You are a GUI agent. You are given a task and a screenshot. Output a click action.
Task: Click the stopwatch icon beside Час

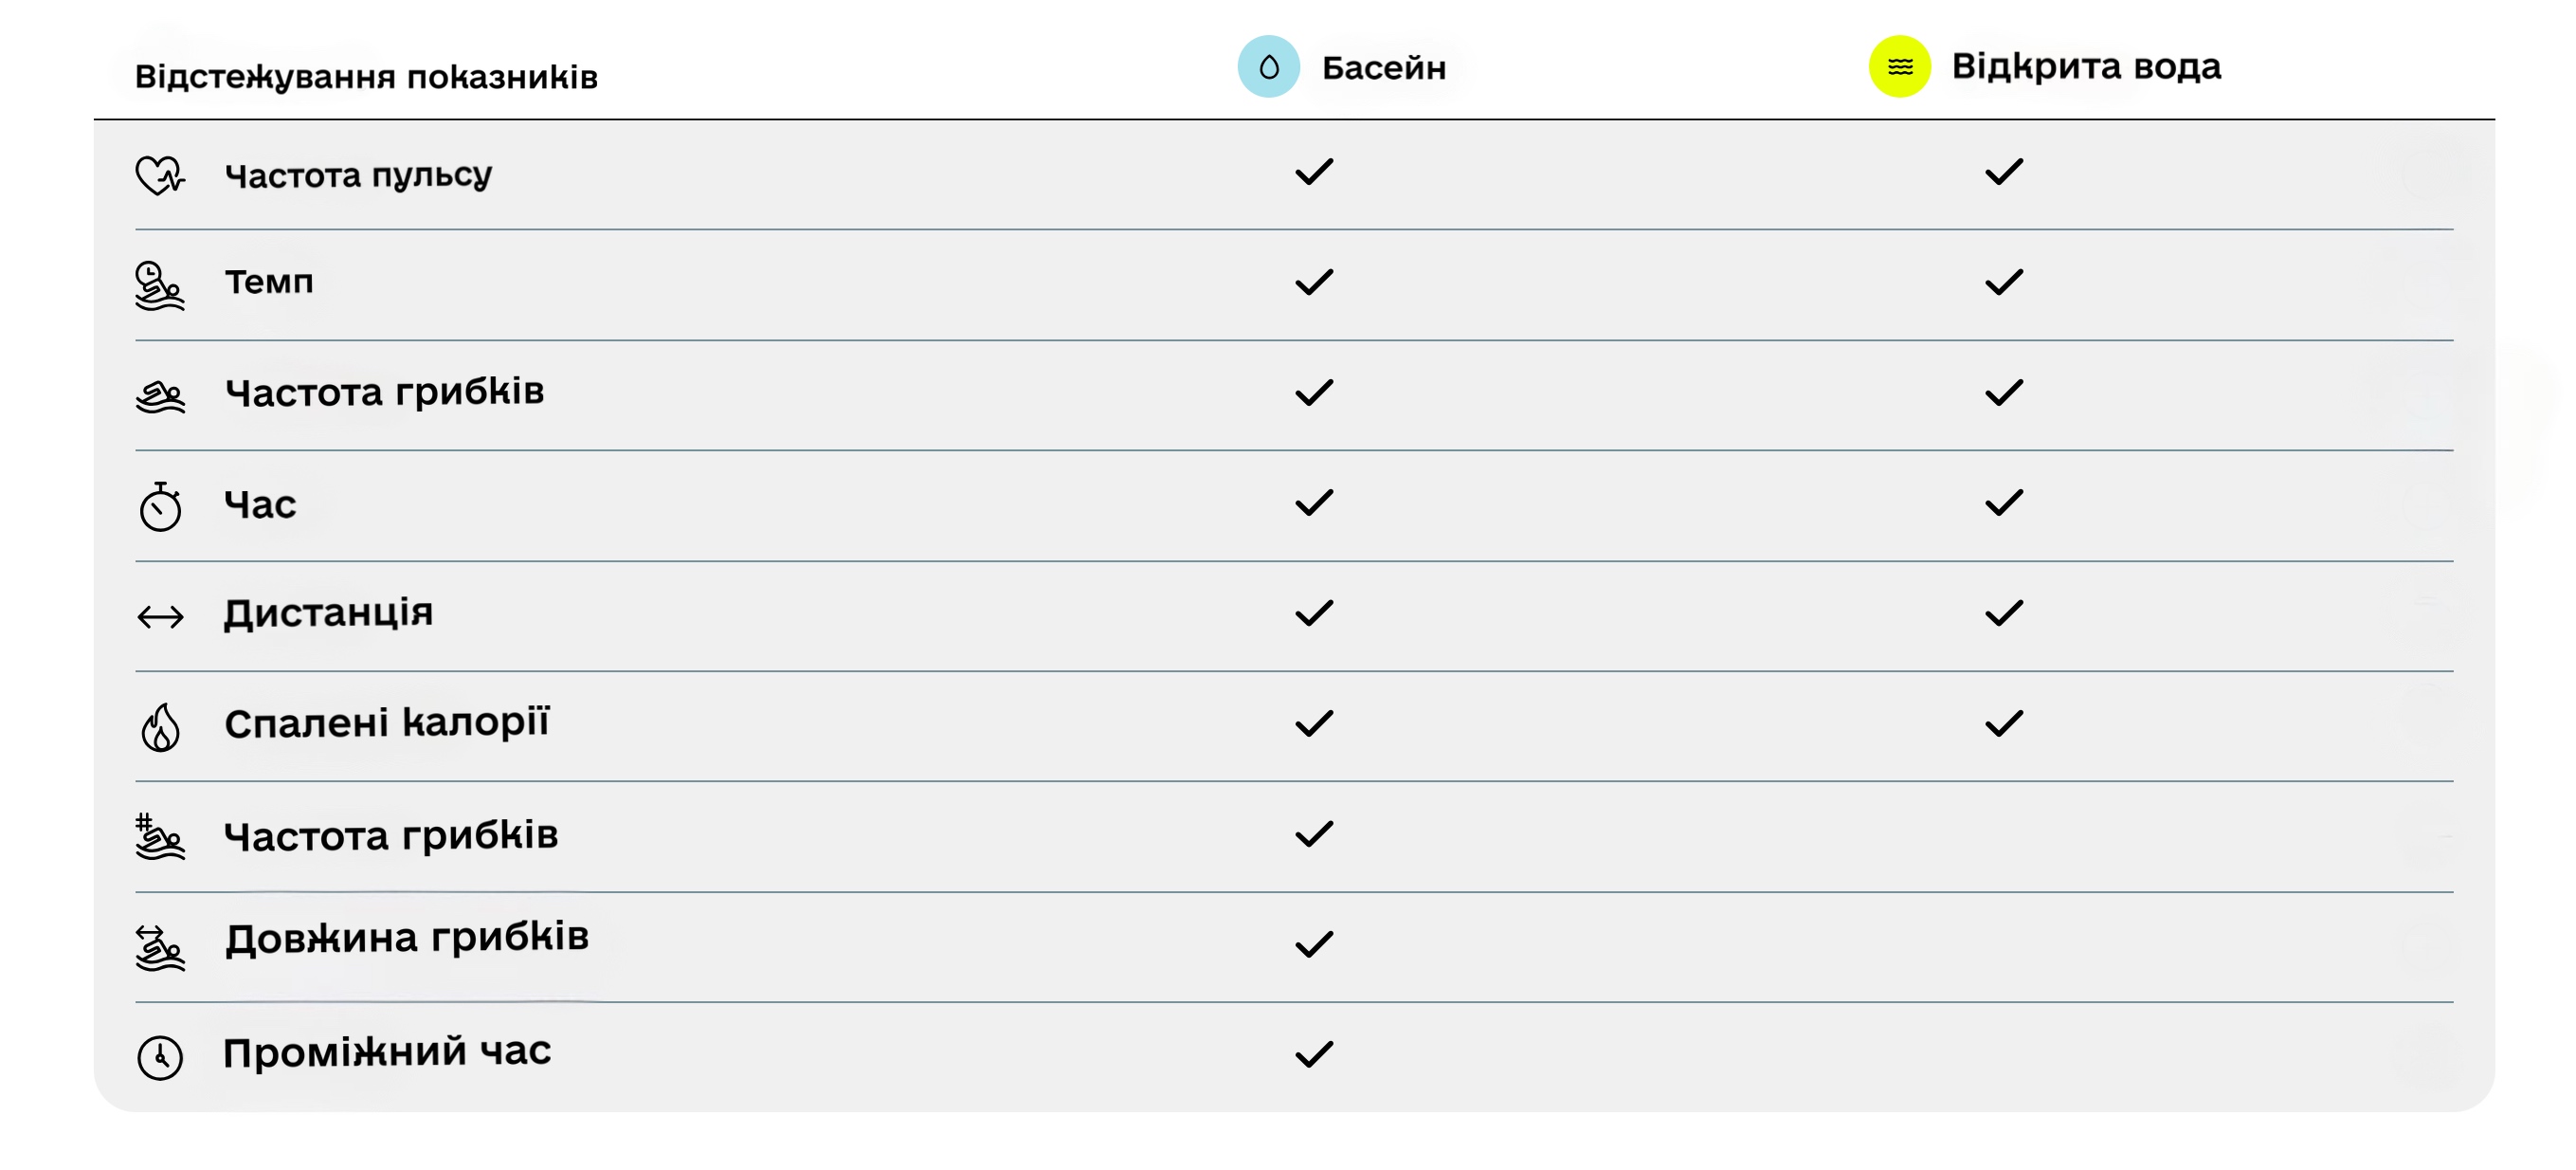(x=160, y=506)
